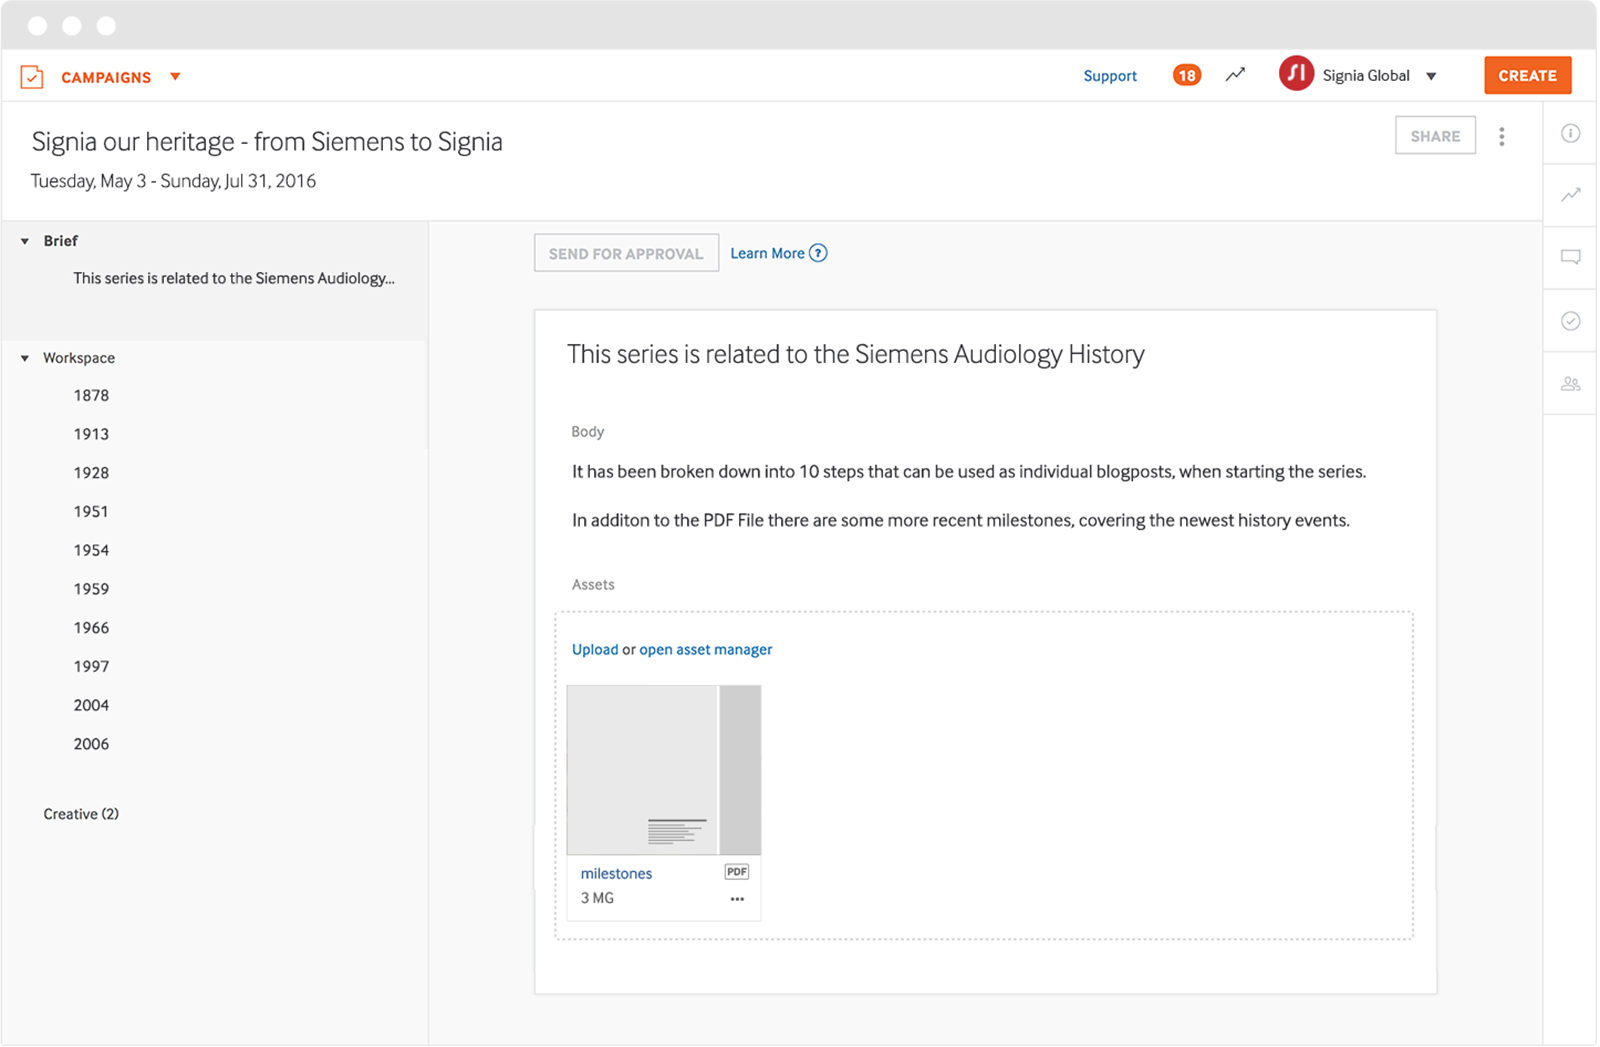Open the three-dot campaign options menu

click(x=1501, y=137)
